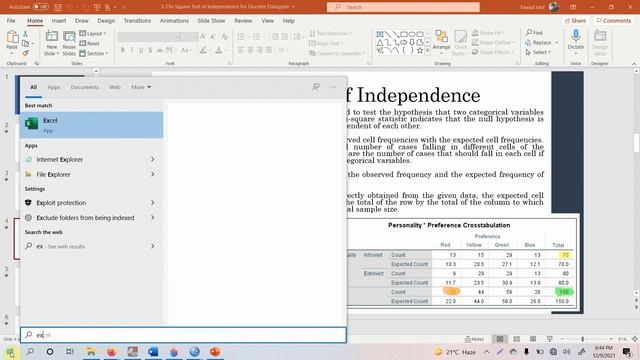Open the font name combo box

coord(149,37)
